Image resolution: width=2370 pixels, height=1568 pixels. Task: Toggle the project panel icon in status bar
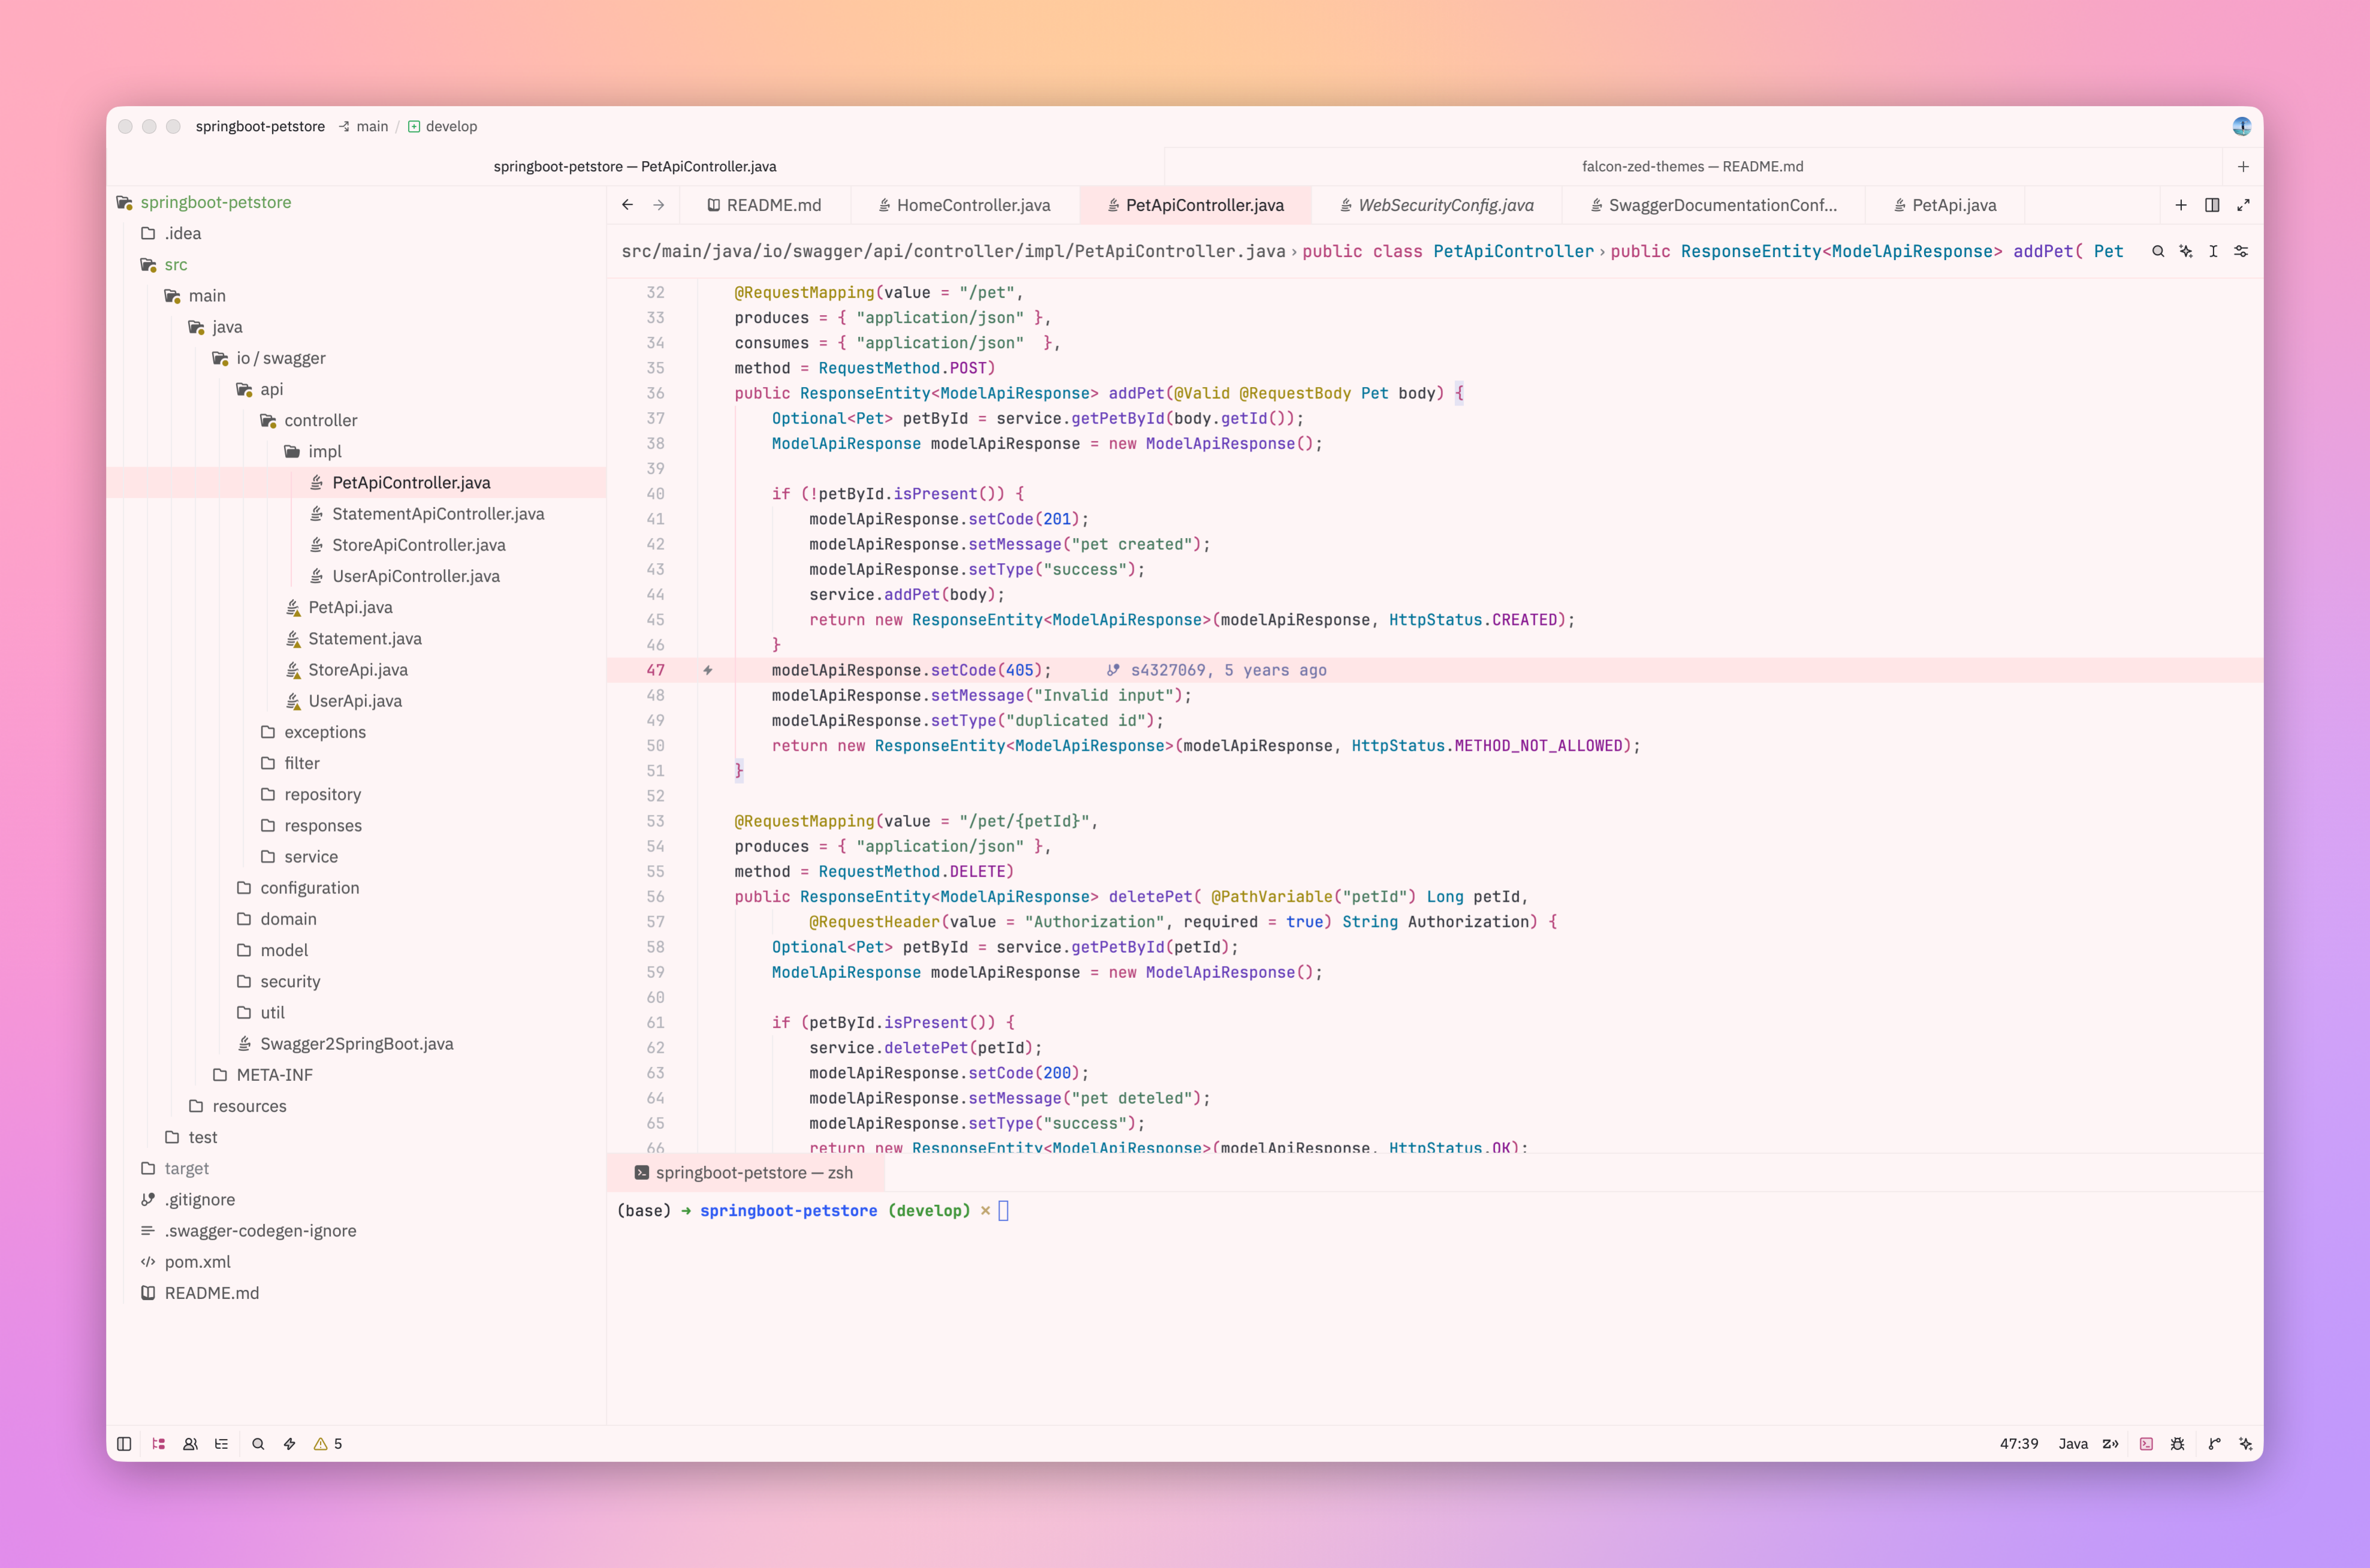pos(158,1443)
